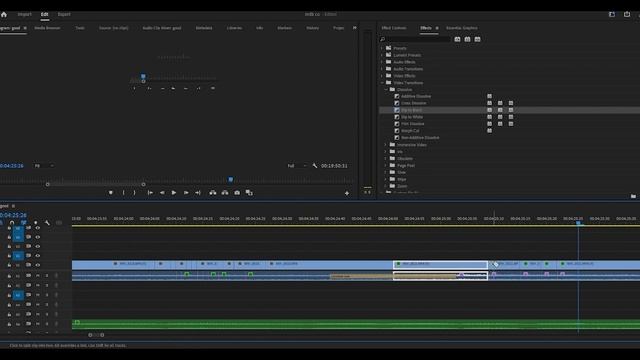This screenshot has width=640, height=360.
Task: Open the Essential Graphics panel tab
Action: coord(462,28)
